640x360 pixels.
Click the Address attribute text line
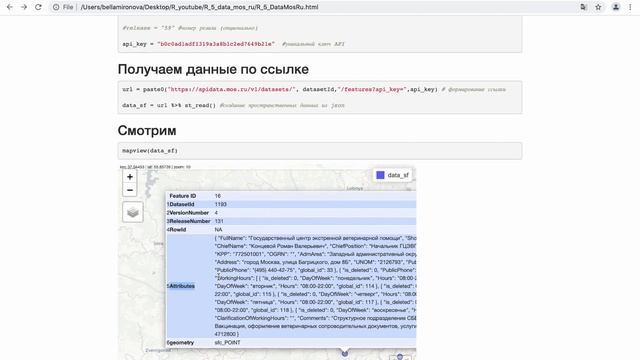(x=315, y=262)
